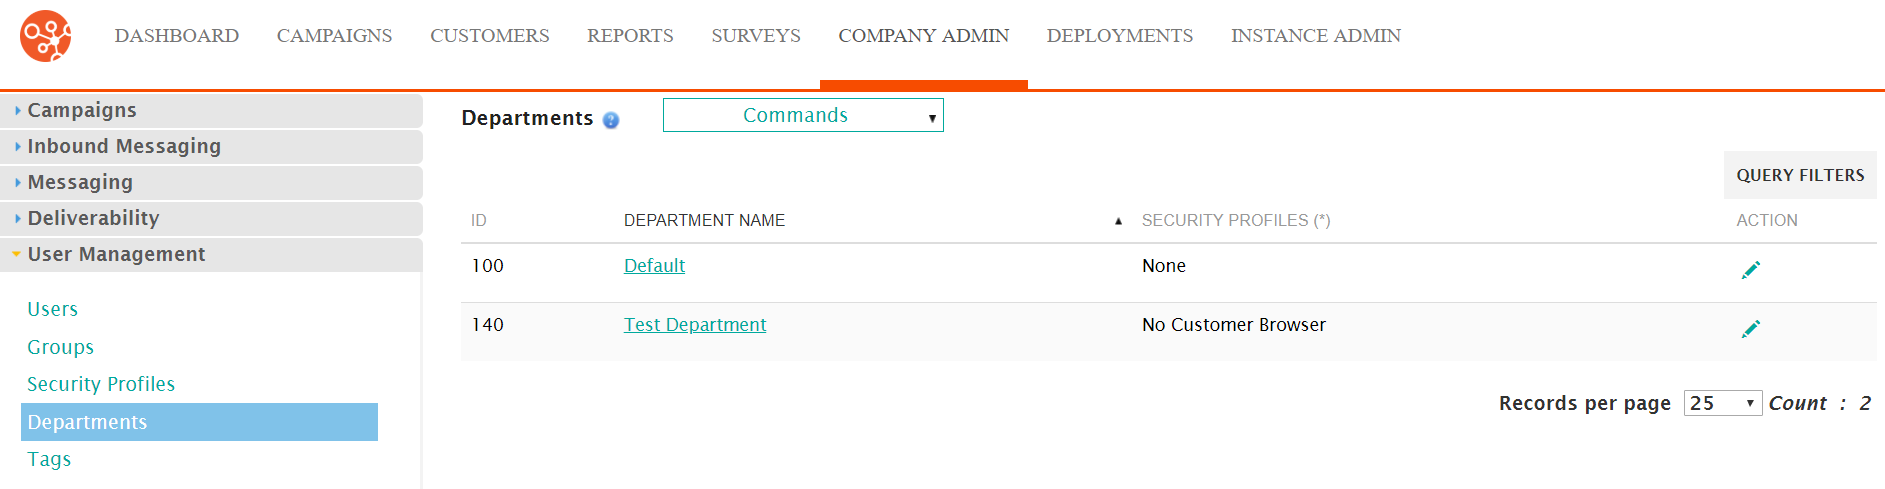Open the Users sidebar item

(x=52, y=309)
